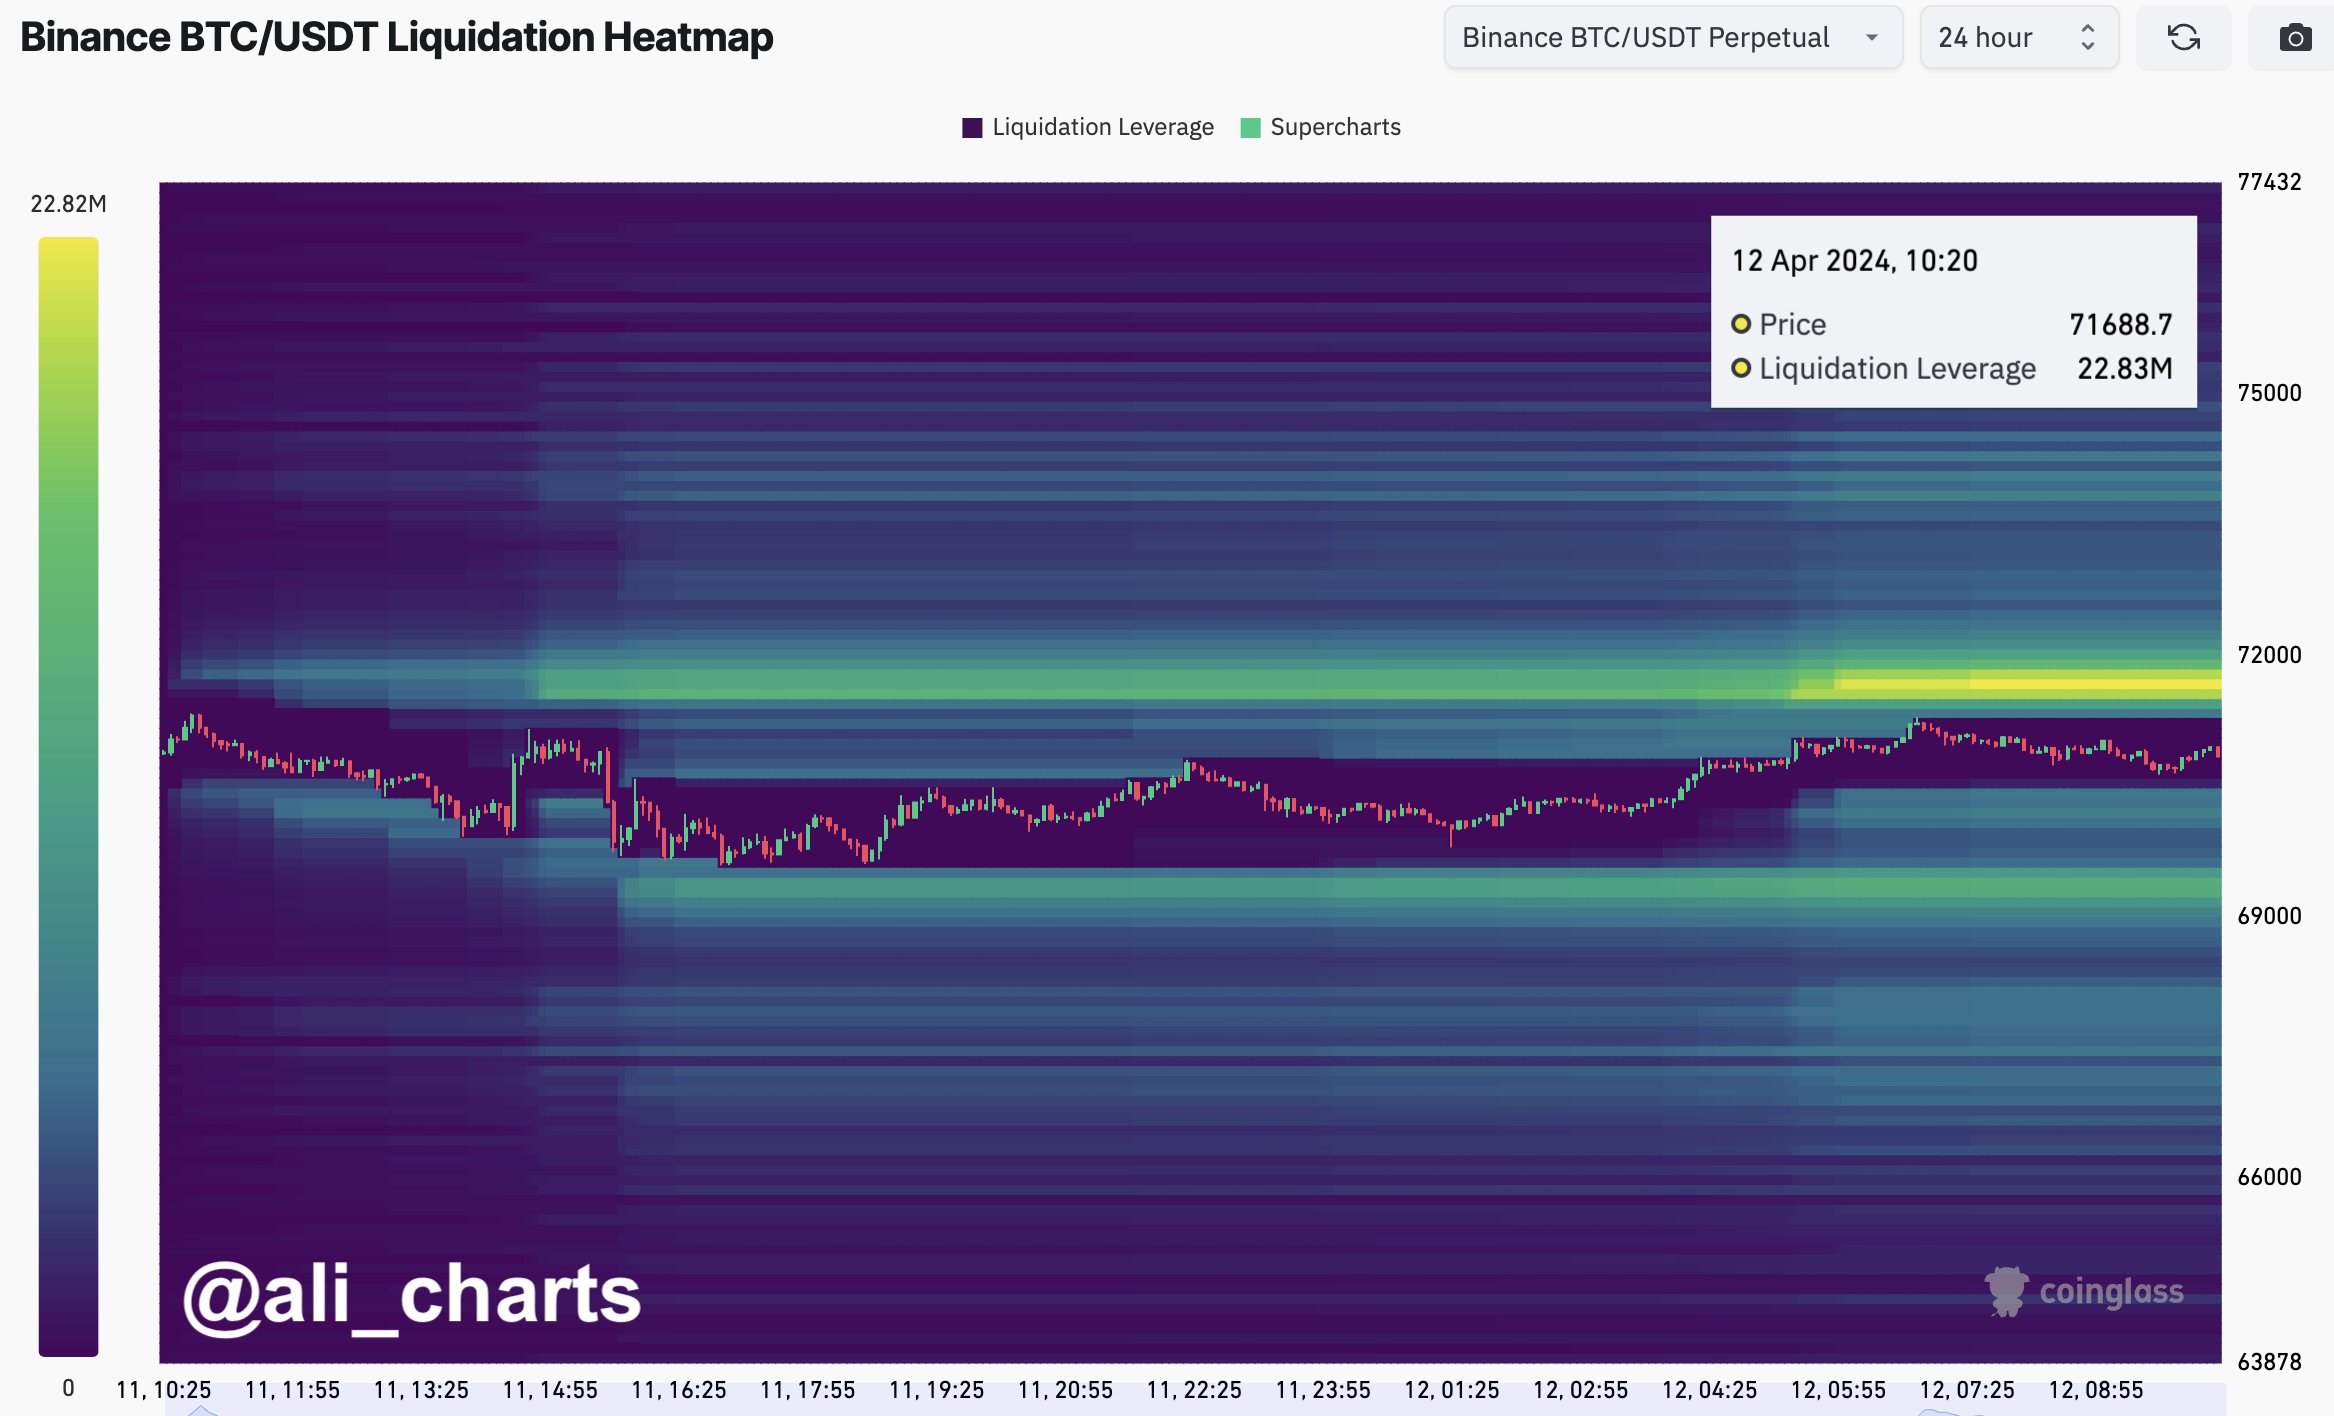Open the 24 hour timeframe selector
Image resolution: width=2334 pixels, height=1416 pixels.
coord(2019,38)
